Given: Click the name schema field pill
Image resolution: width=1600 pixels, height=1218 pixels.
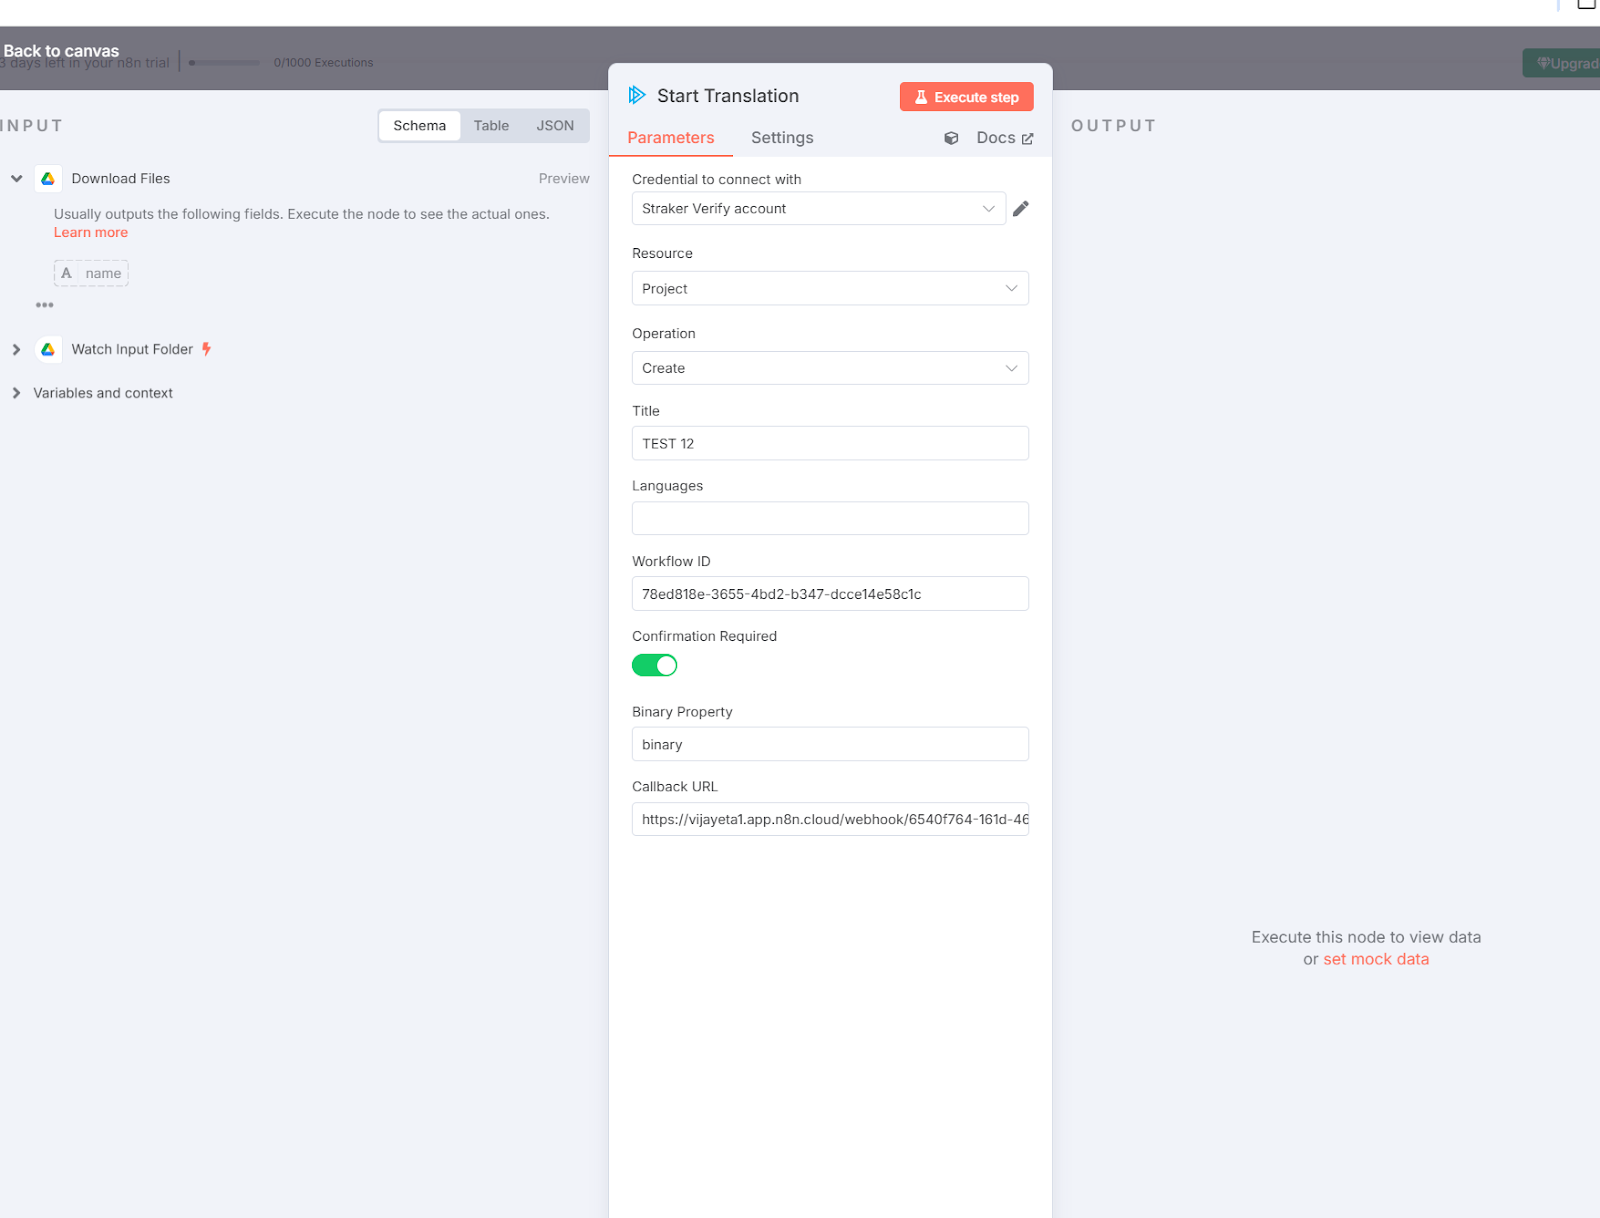Looking at the screenshot, I should pyautogui.click(x=91, y=274).
